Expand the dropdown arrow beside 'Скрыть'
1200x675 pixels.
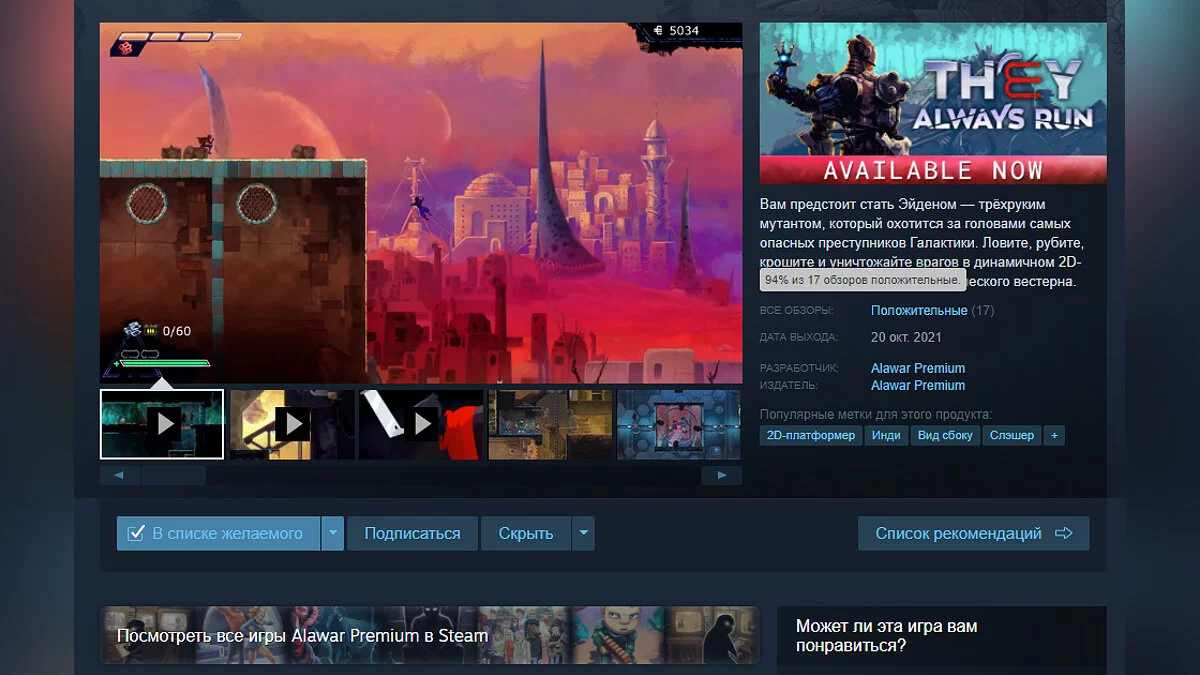(x=583, y=533)
